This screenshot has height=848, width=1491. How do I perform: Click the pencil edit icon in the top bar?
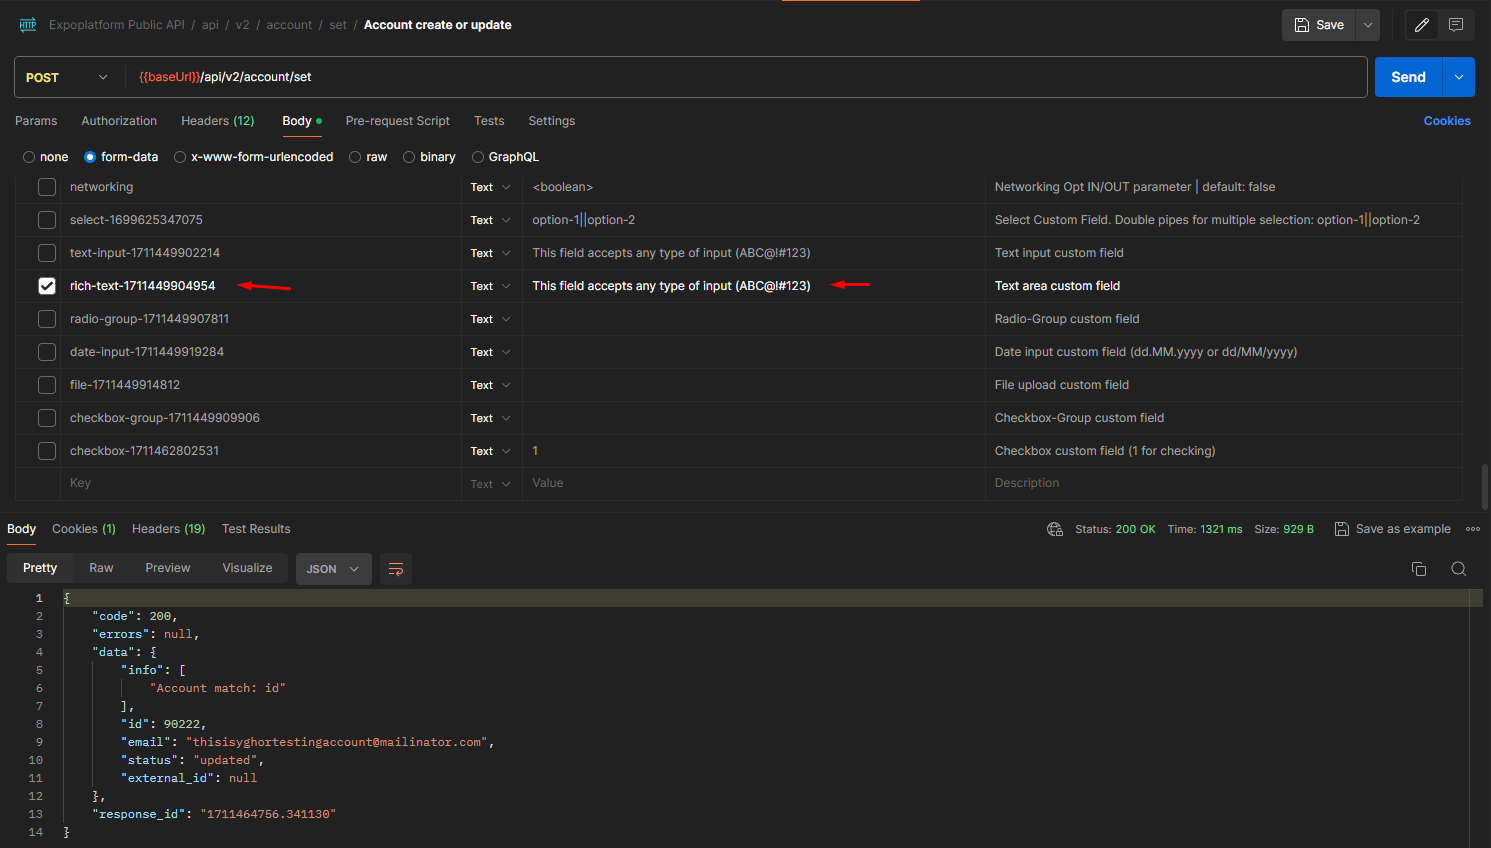point(1421,24)
